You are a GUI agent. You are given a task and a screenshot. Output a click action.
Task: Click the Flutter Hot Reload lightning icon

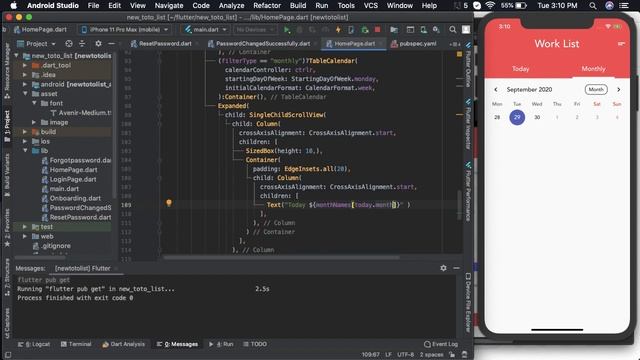338,30
